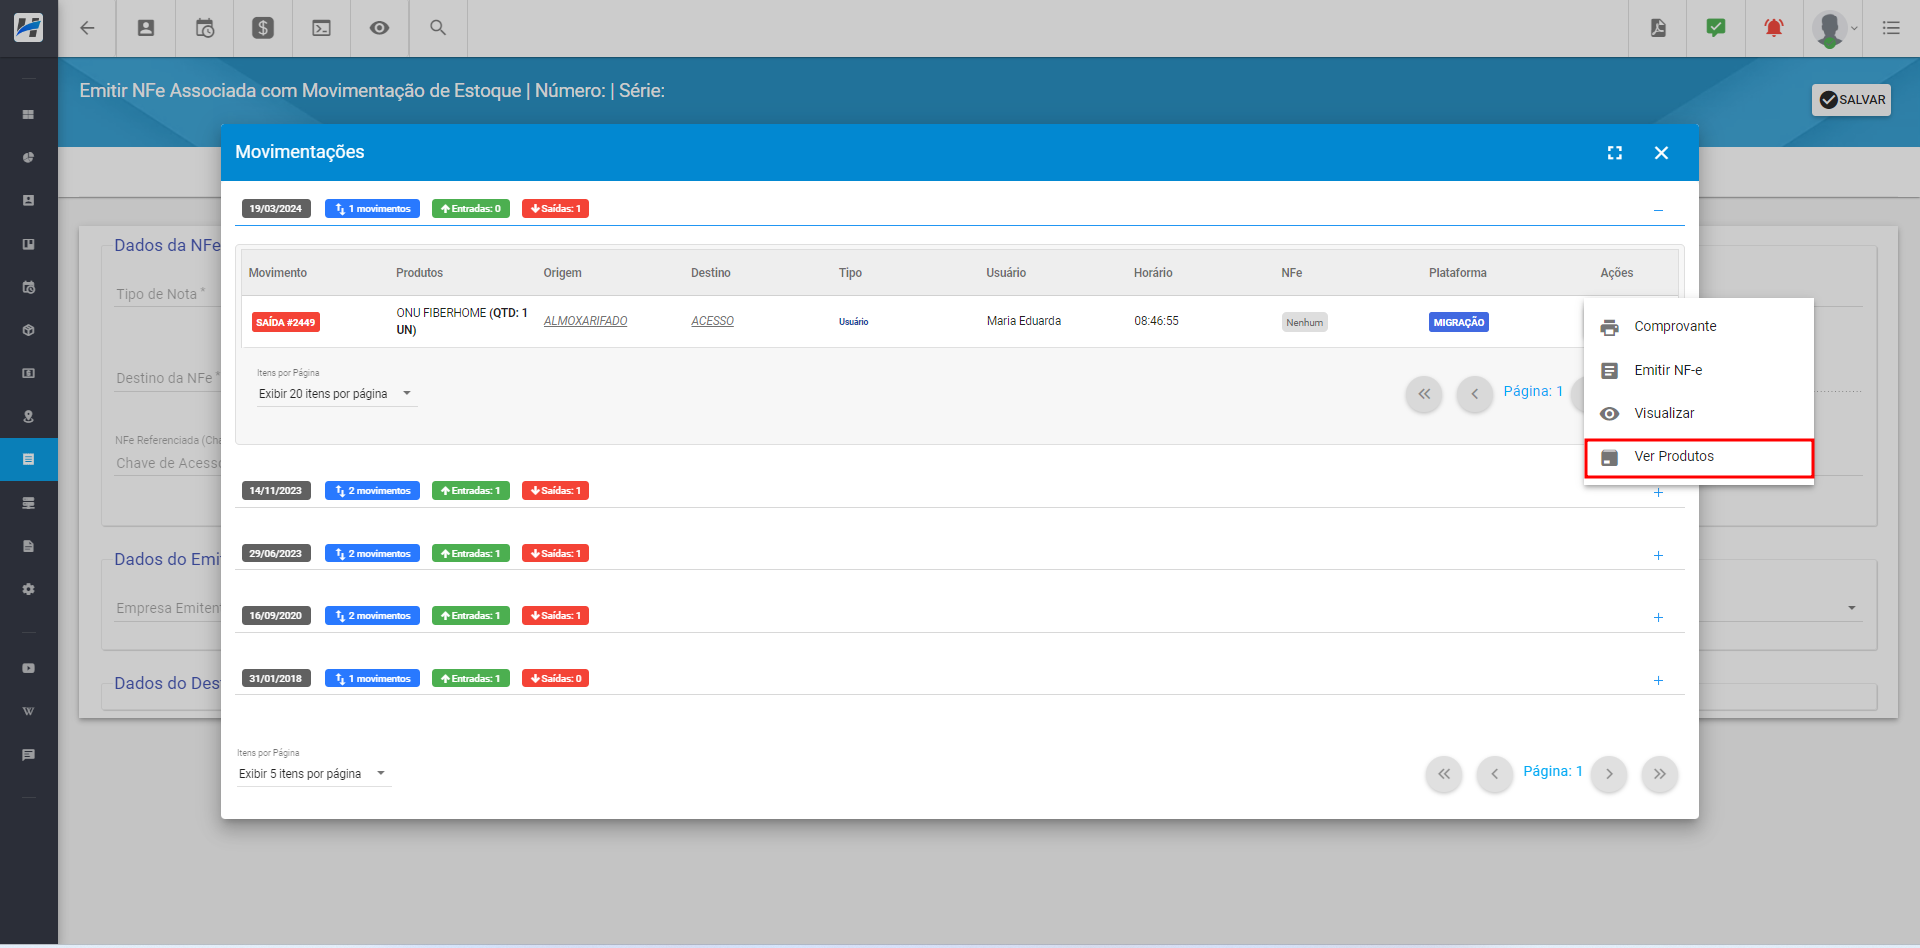Expand the 14/11/2023 movement group
Screen dimensions: 1920x948
point(1658,493)
